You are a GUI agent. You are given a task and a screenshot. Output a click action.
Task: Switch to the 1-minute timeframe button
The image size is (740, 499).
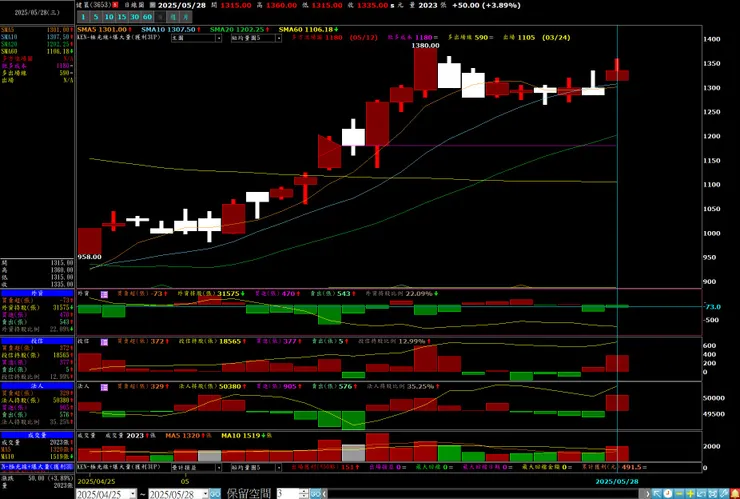[83, 17]
